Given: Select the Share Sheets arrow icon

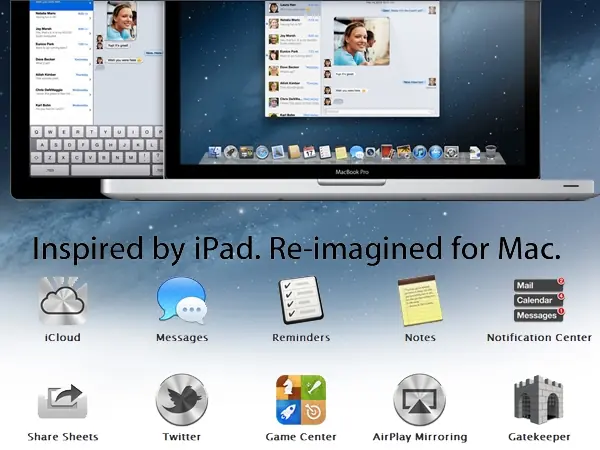Looking at the screenshot, I should pyautogui.click(x=63, y=401).
